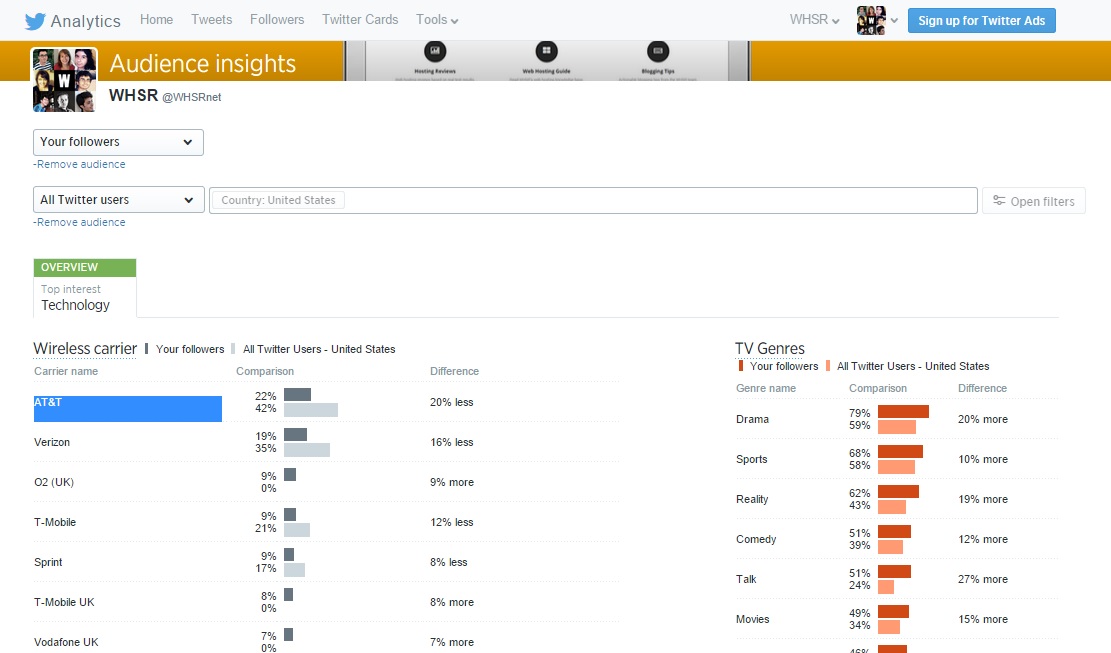This screenshot has width=1111, height=653.
Task: Click the Comedy genre name
Action: 756,540
